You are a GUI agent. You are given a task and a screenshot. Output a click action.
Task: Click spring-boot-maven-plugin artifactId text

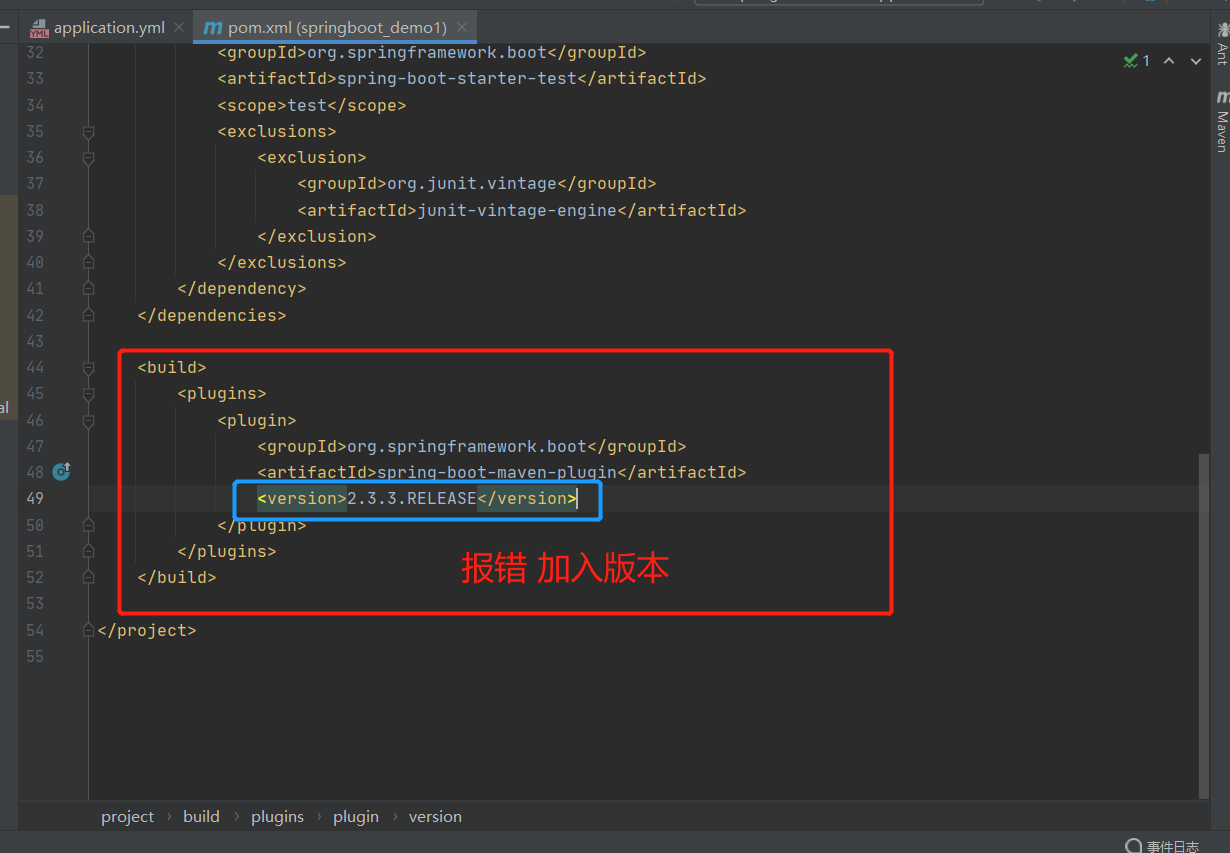coord(496,472)
